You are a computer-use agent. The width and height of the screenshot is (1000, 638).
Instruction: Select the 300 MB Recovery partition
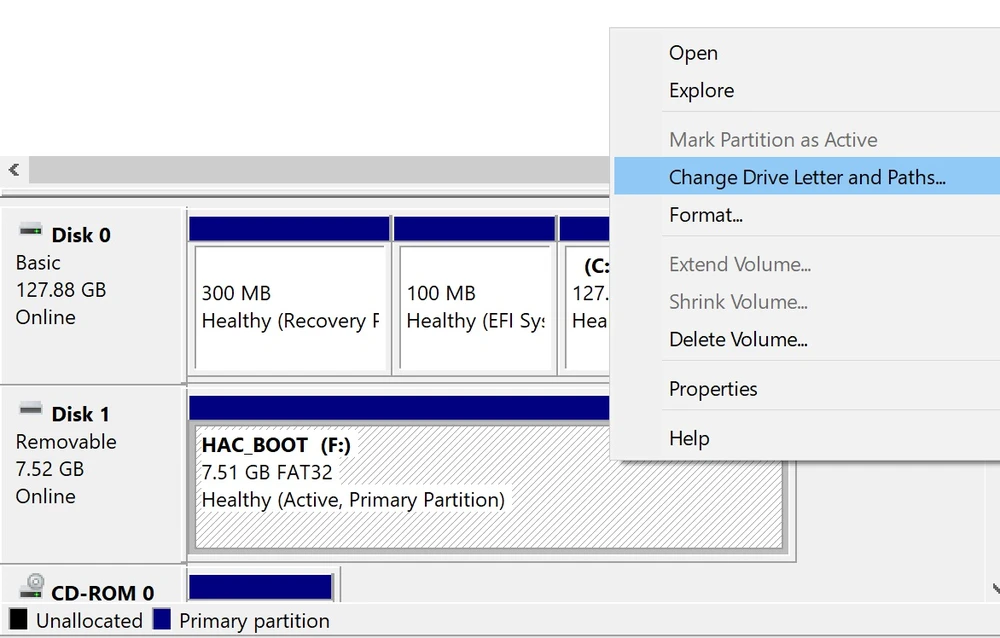pyautogui.click(x=289, y=307)
